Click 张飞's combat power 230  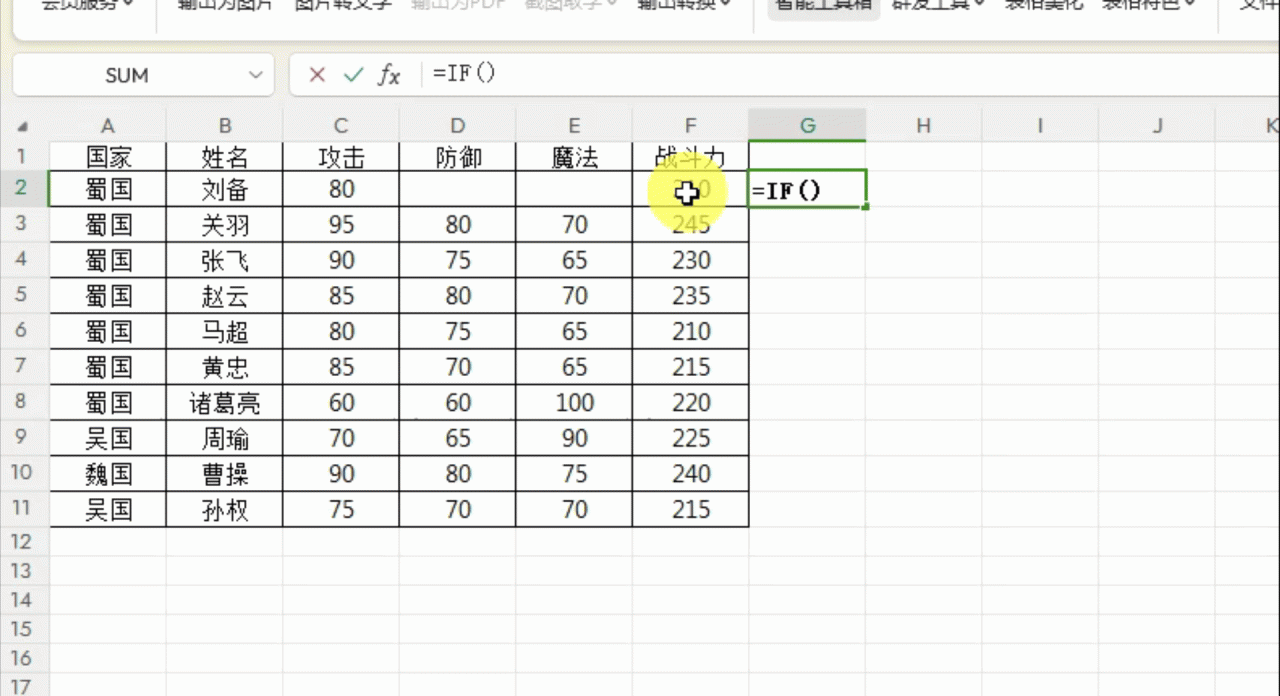691,260
